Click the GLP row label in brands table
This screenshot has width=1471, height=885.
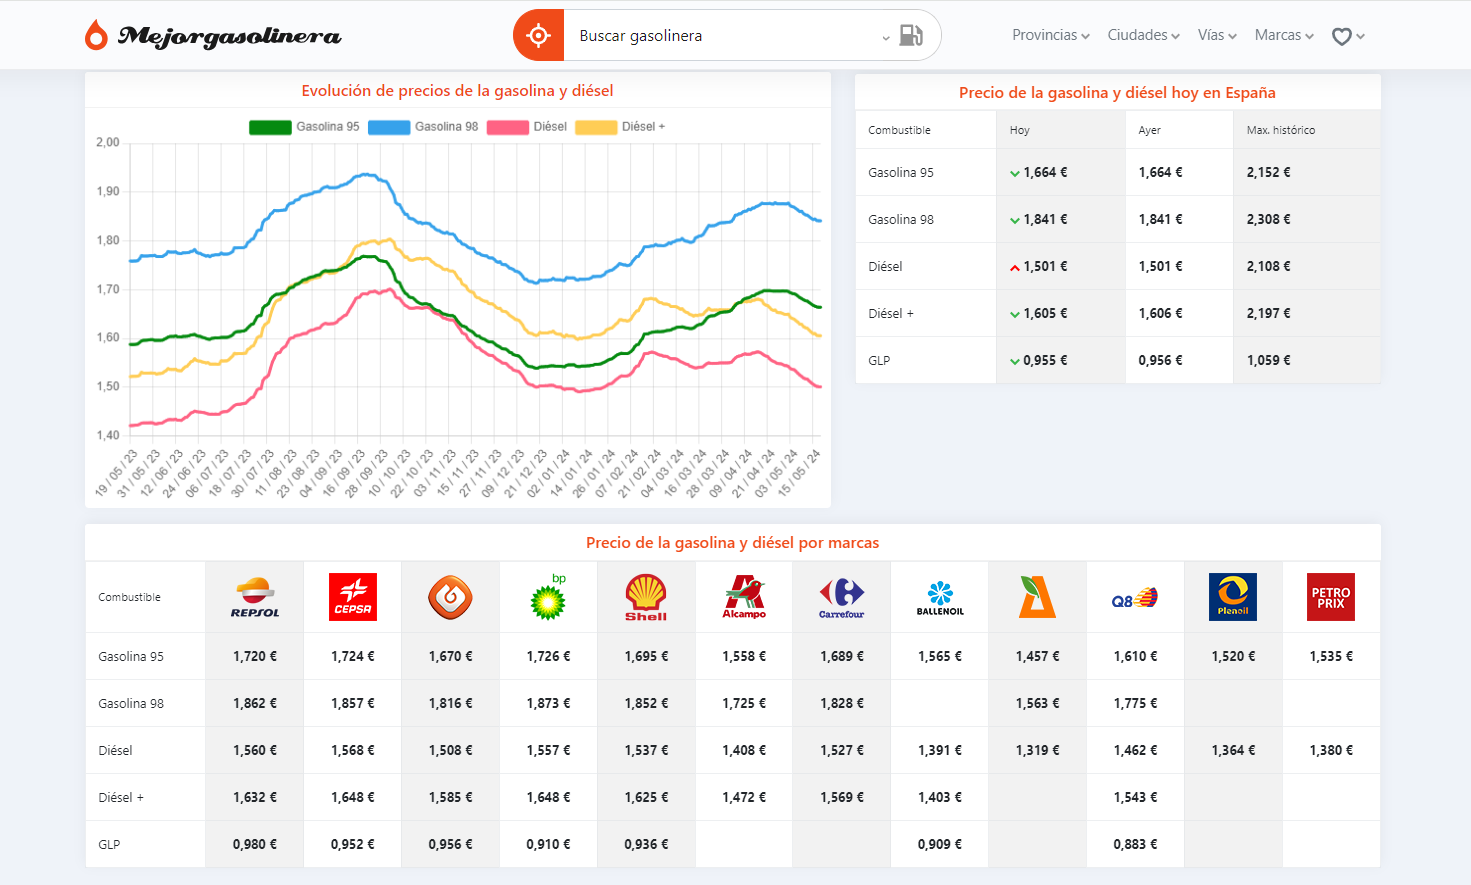click(x=109, y=845)
